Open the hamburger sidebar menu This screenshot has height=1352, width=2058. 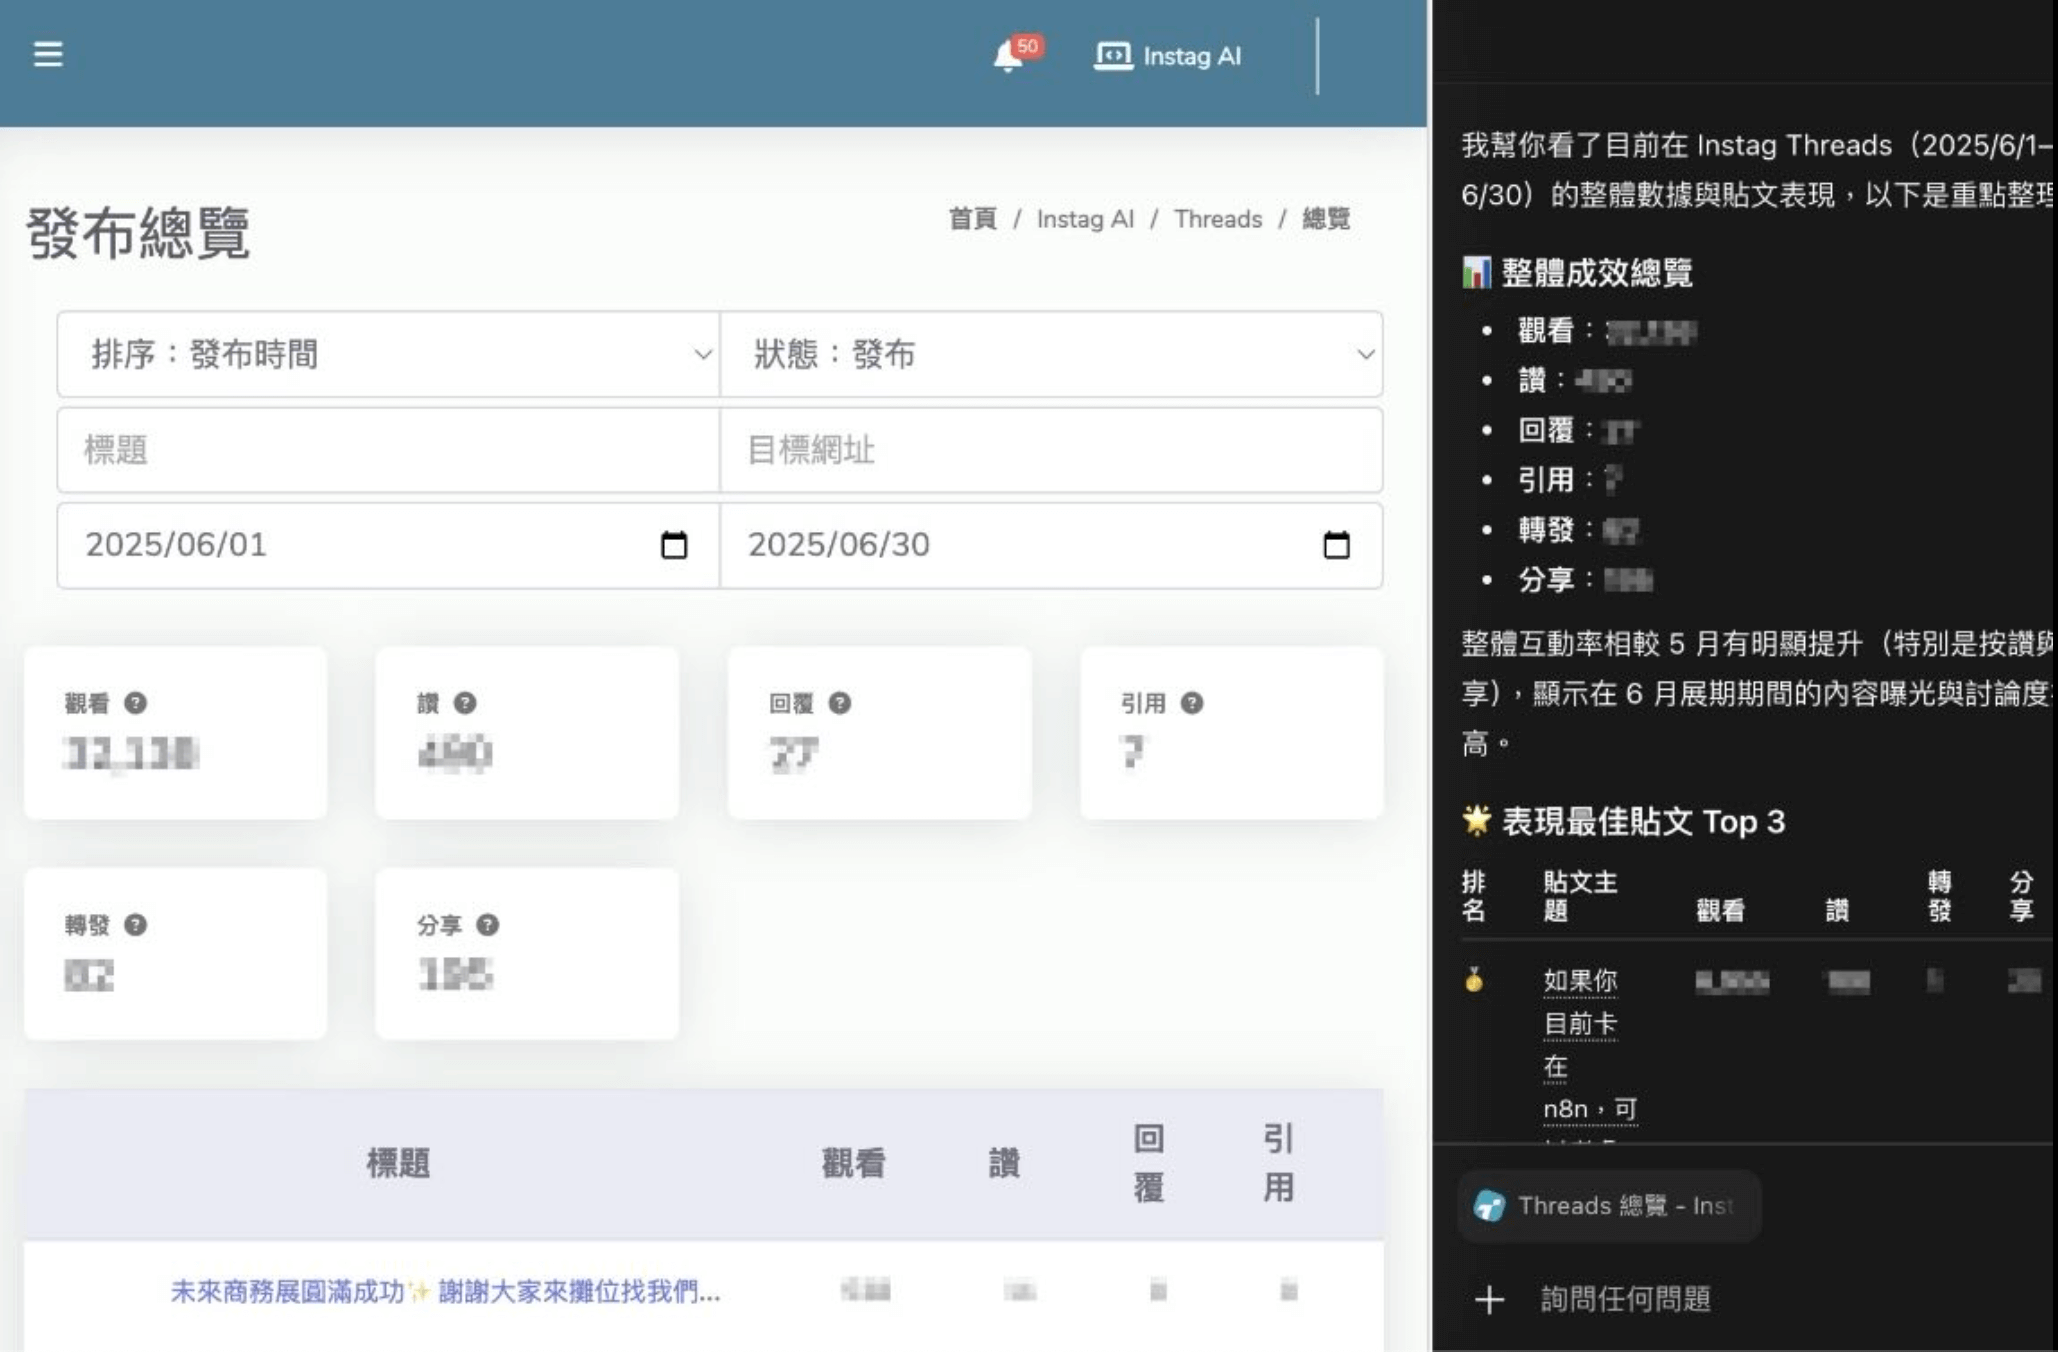(x=48, y=54)
